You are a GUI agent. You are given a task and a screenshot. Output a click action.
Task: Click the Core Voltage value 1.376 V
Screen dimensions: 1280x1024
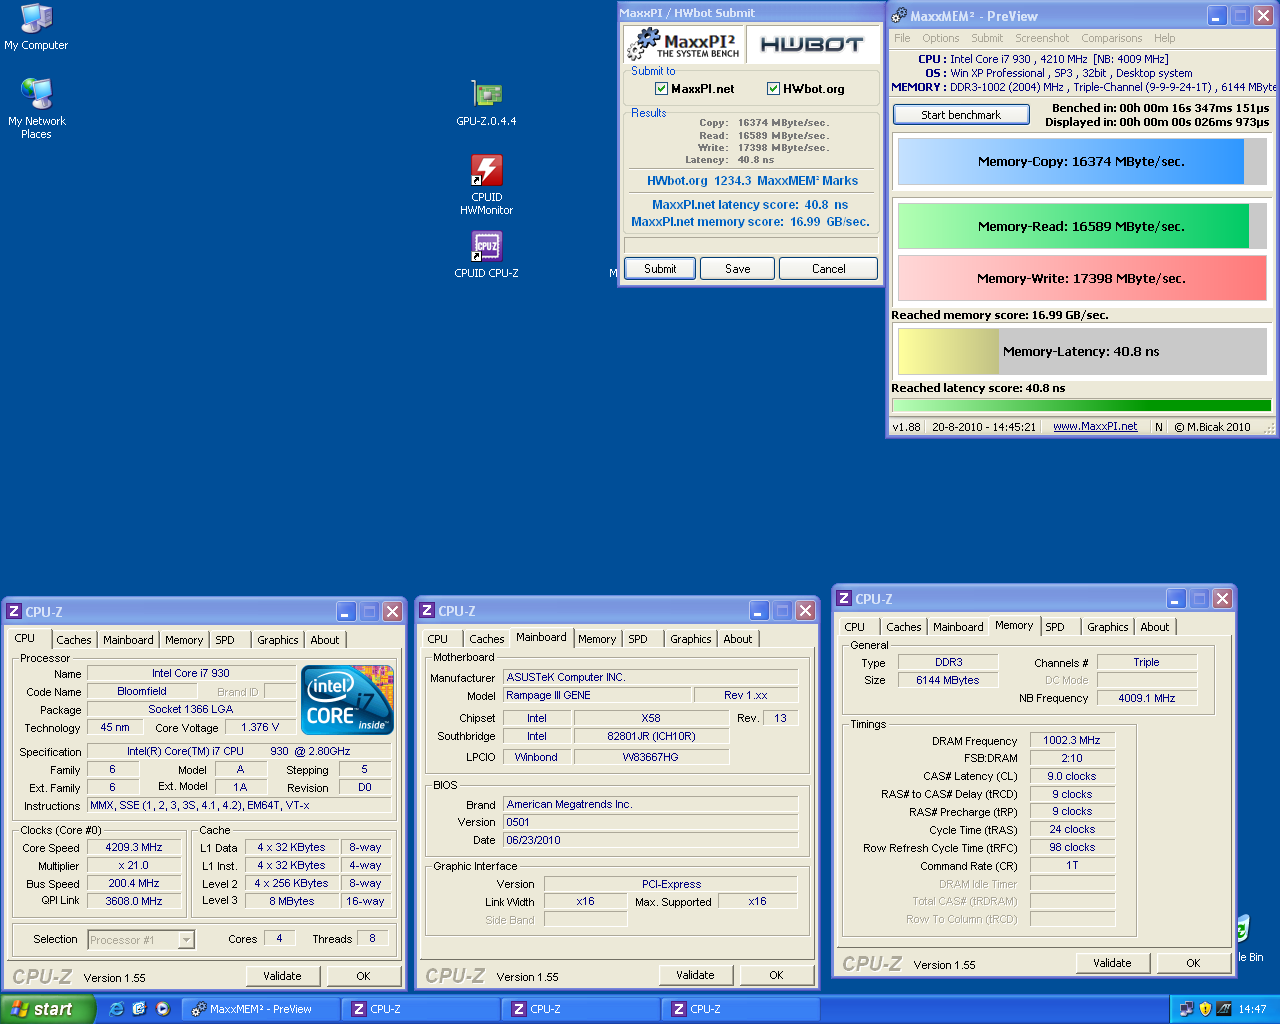(x=260, y=727)
